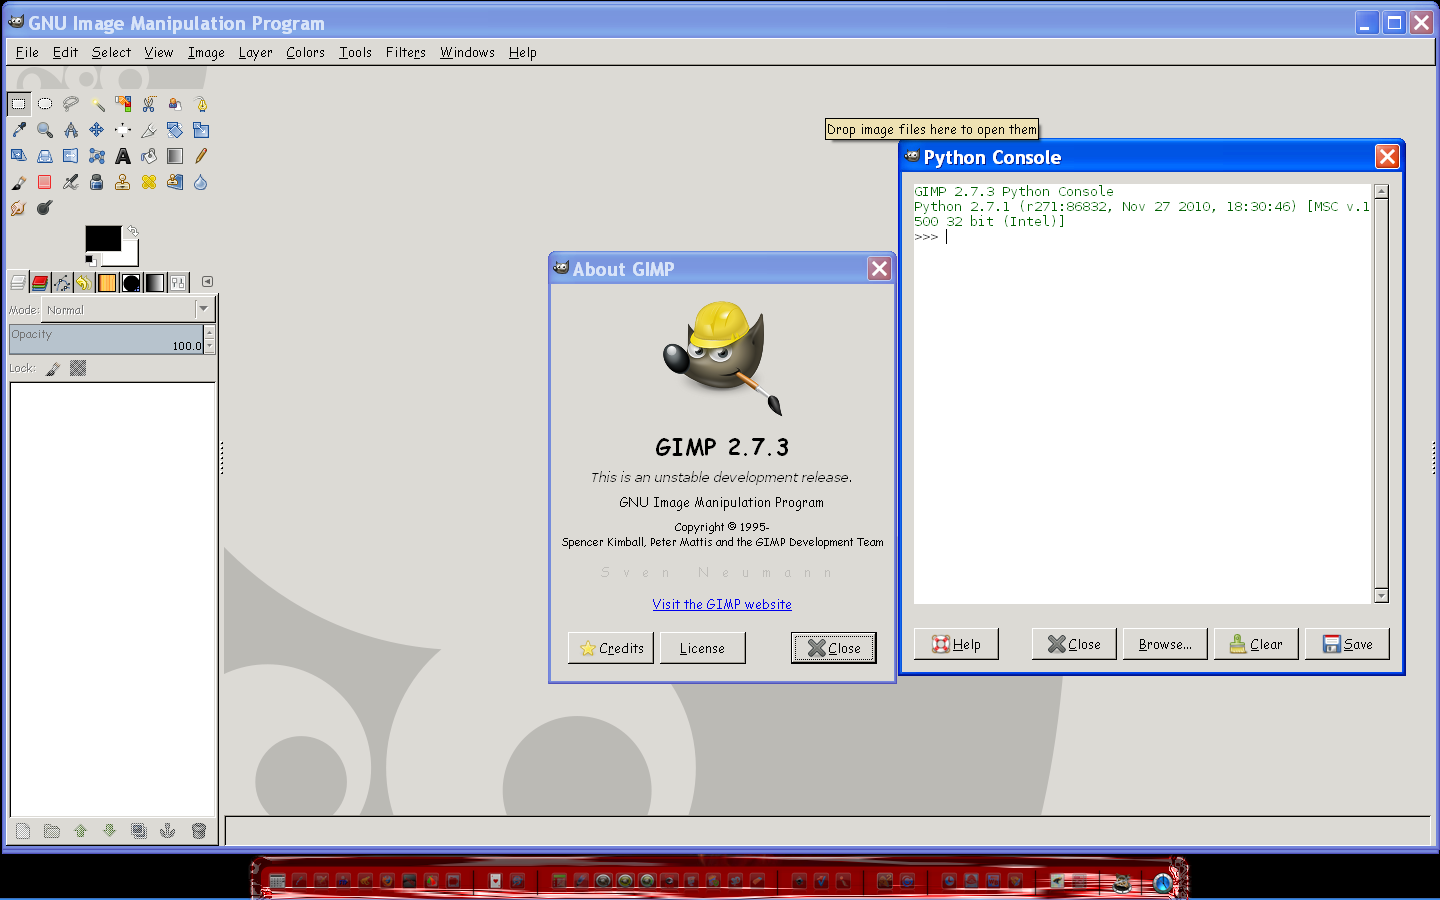The image size is (1440, 900).
Task: Activate the Paths tool in the toolbox
Action: (201, 104)
